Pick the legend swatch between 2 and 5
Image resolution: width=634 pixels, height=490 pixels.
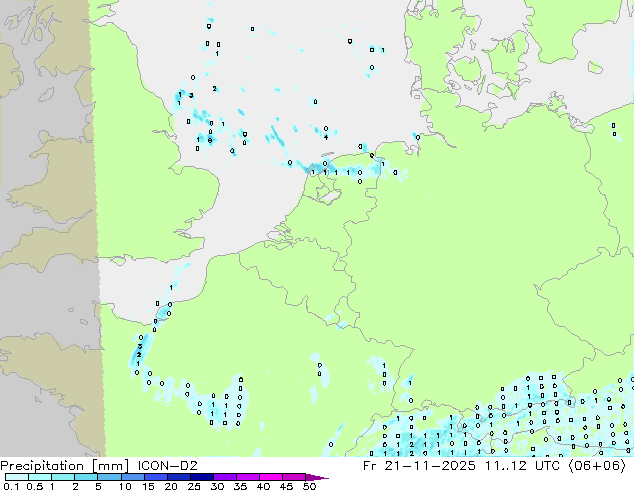pyautogui.click(x=86, y=477)
